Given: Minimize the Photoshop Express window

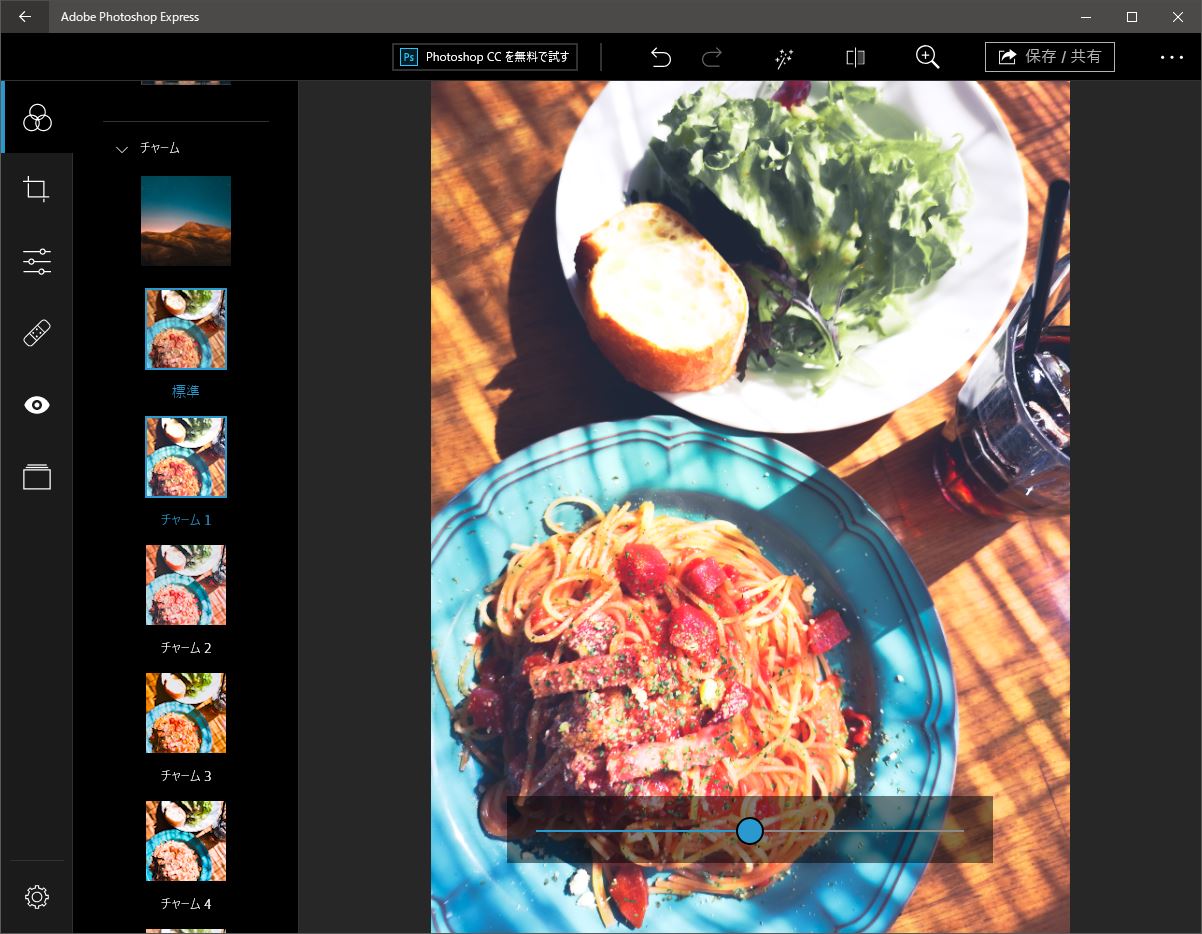Looking at the screenshot, I should coord(1086,17).
